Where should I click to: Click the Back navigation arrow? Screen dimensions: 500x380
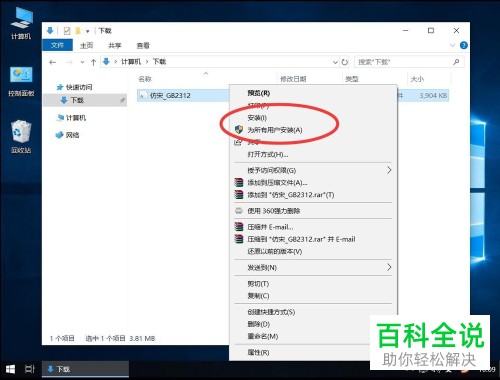pos(52,62)
